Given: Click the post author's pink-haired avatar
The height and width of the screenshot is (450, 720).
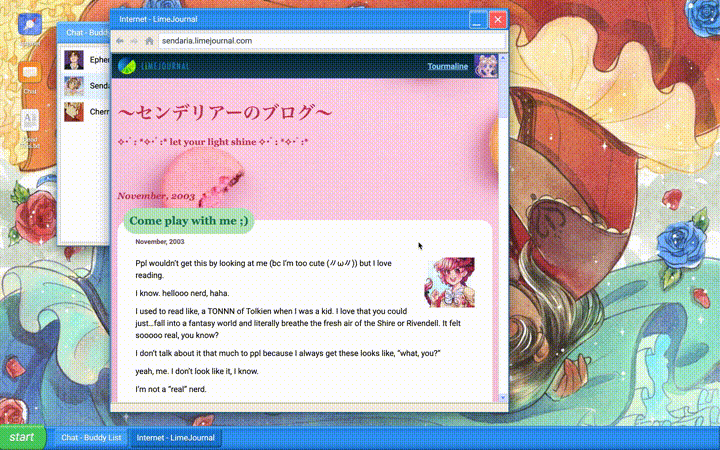Looking at the screenshot, I should pos(450,282).
